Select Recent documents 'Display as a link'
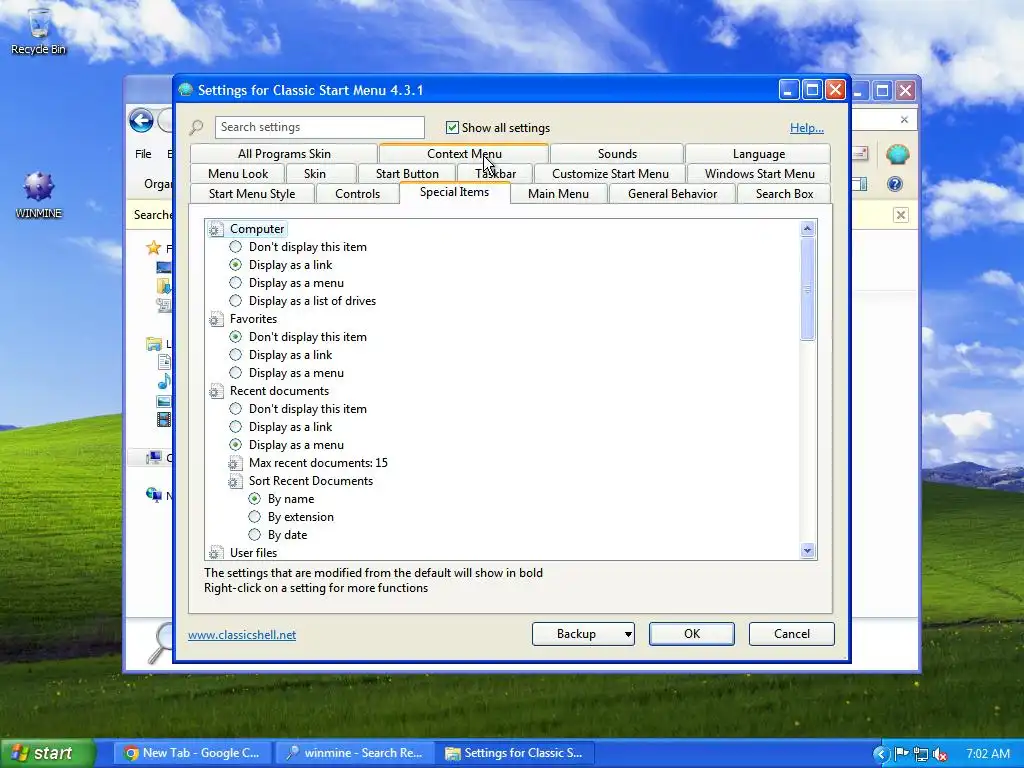 click(x=235, y=427)
